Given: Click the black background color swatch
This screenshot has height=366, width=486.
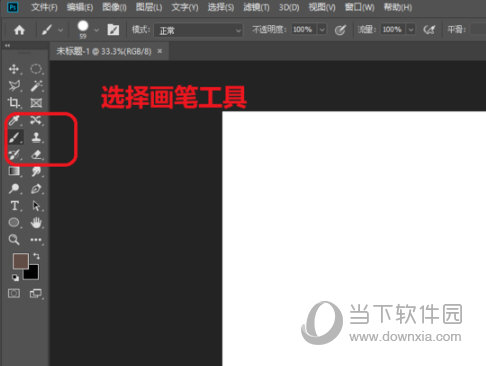Looking at the screenshot, I should [33, 273].
